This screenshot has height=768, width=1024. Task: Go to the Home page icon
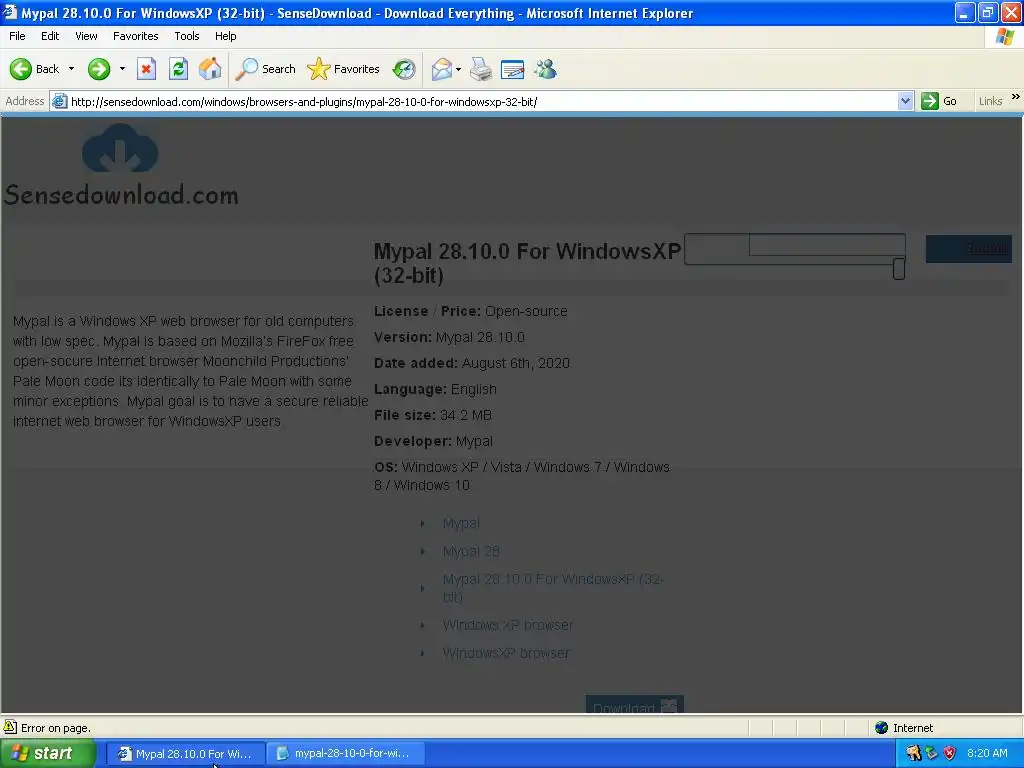[x=210, y=69]
